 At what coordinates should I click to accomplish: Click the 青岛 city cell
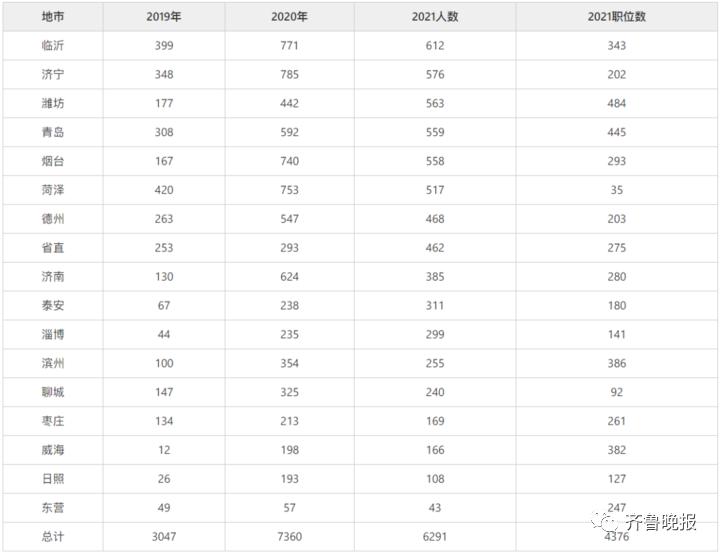[x=53, y=132]
